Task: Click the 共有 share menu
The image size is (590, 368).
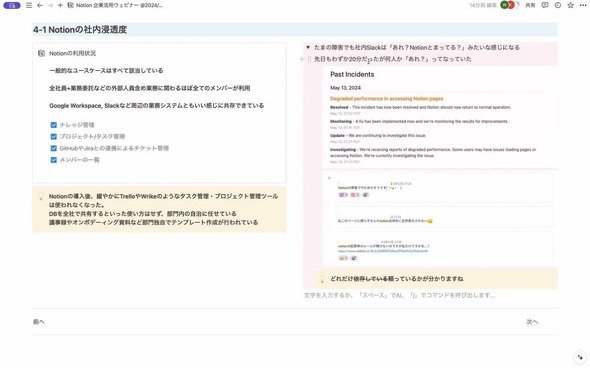Action: (x=530, y=5)
